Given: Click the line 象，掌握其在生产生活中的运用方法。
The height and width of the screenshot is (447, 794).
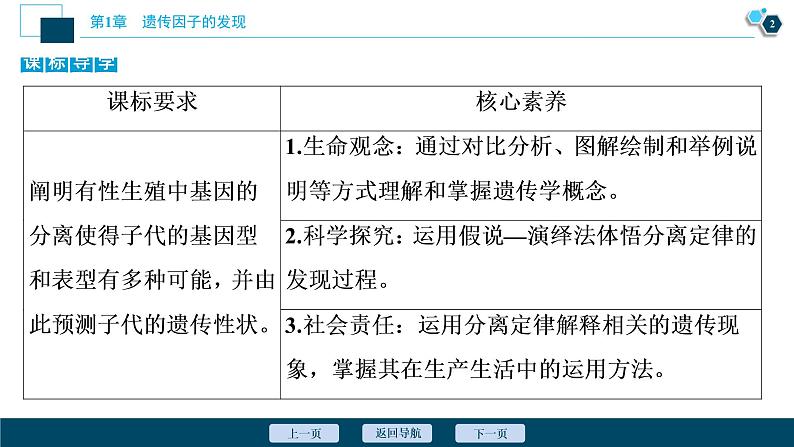Looking at the screenshot, I should (476, 369).
